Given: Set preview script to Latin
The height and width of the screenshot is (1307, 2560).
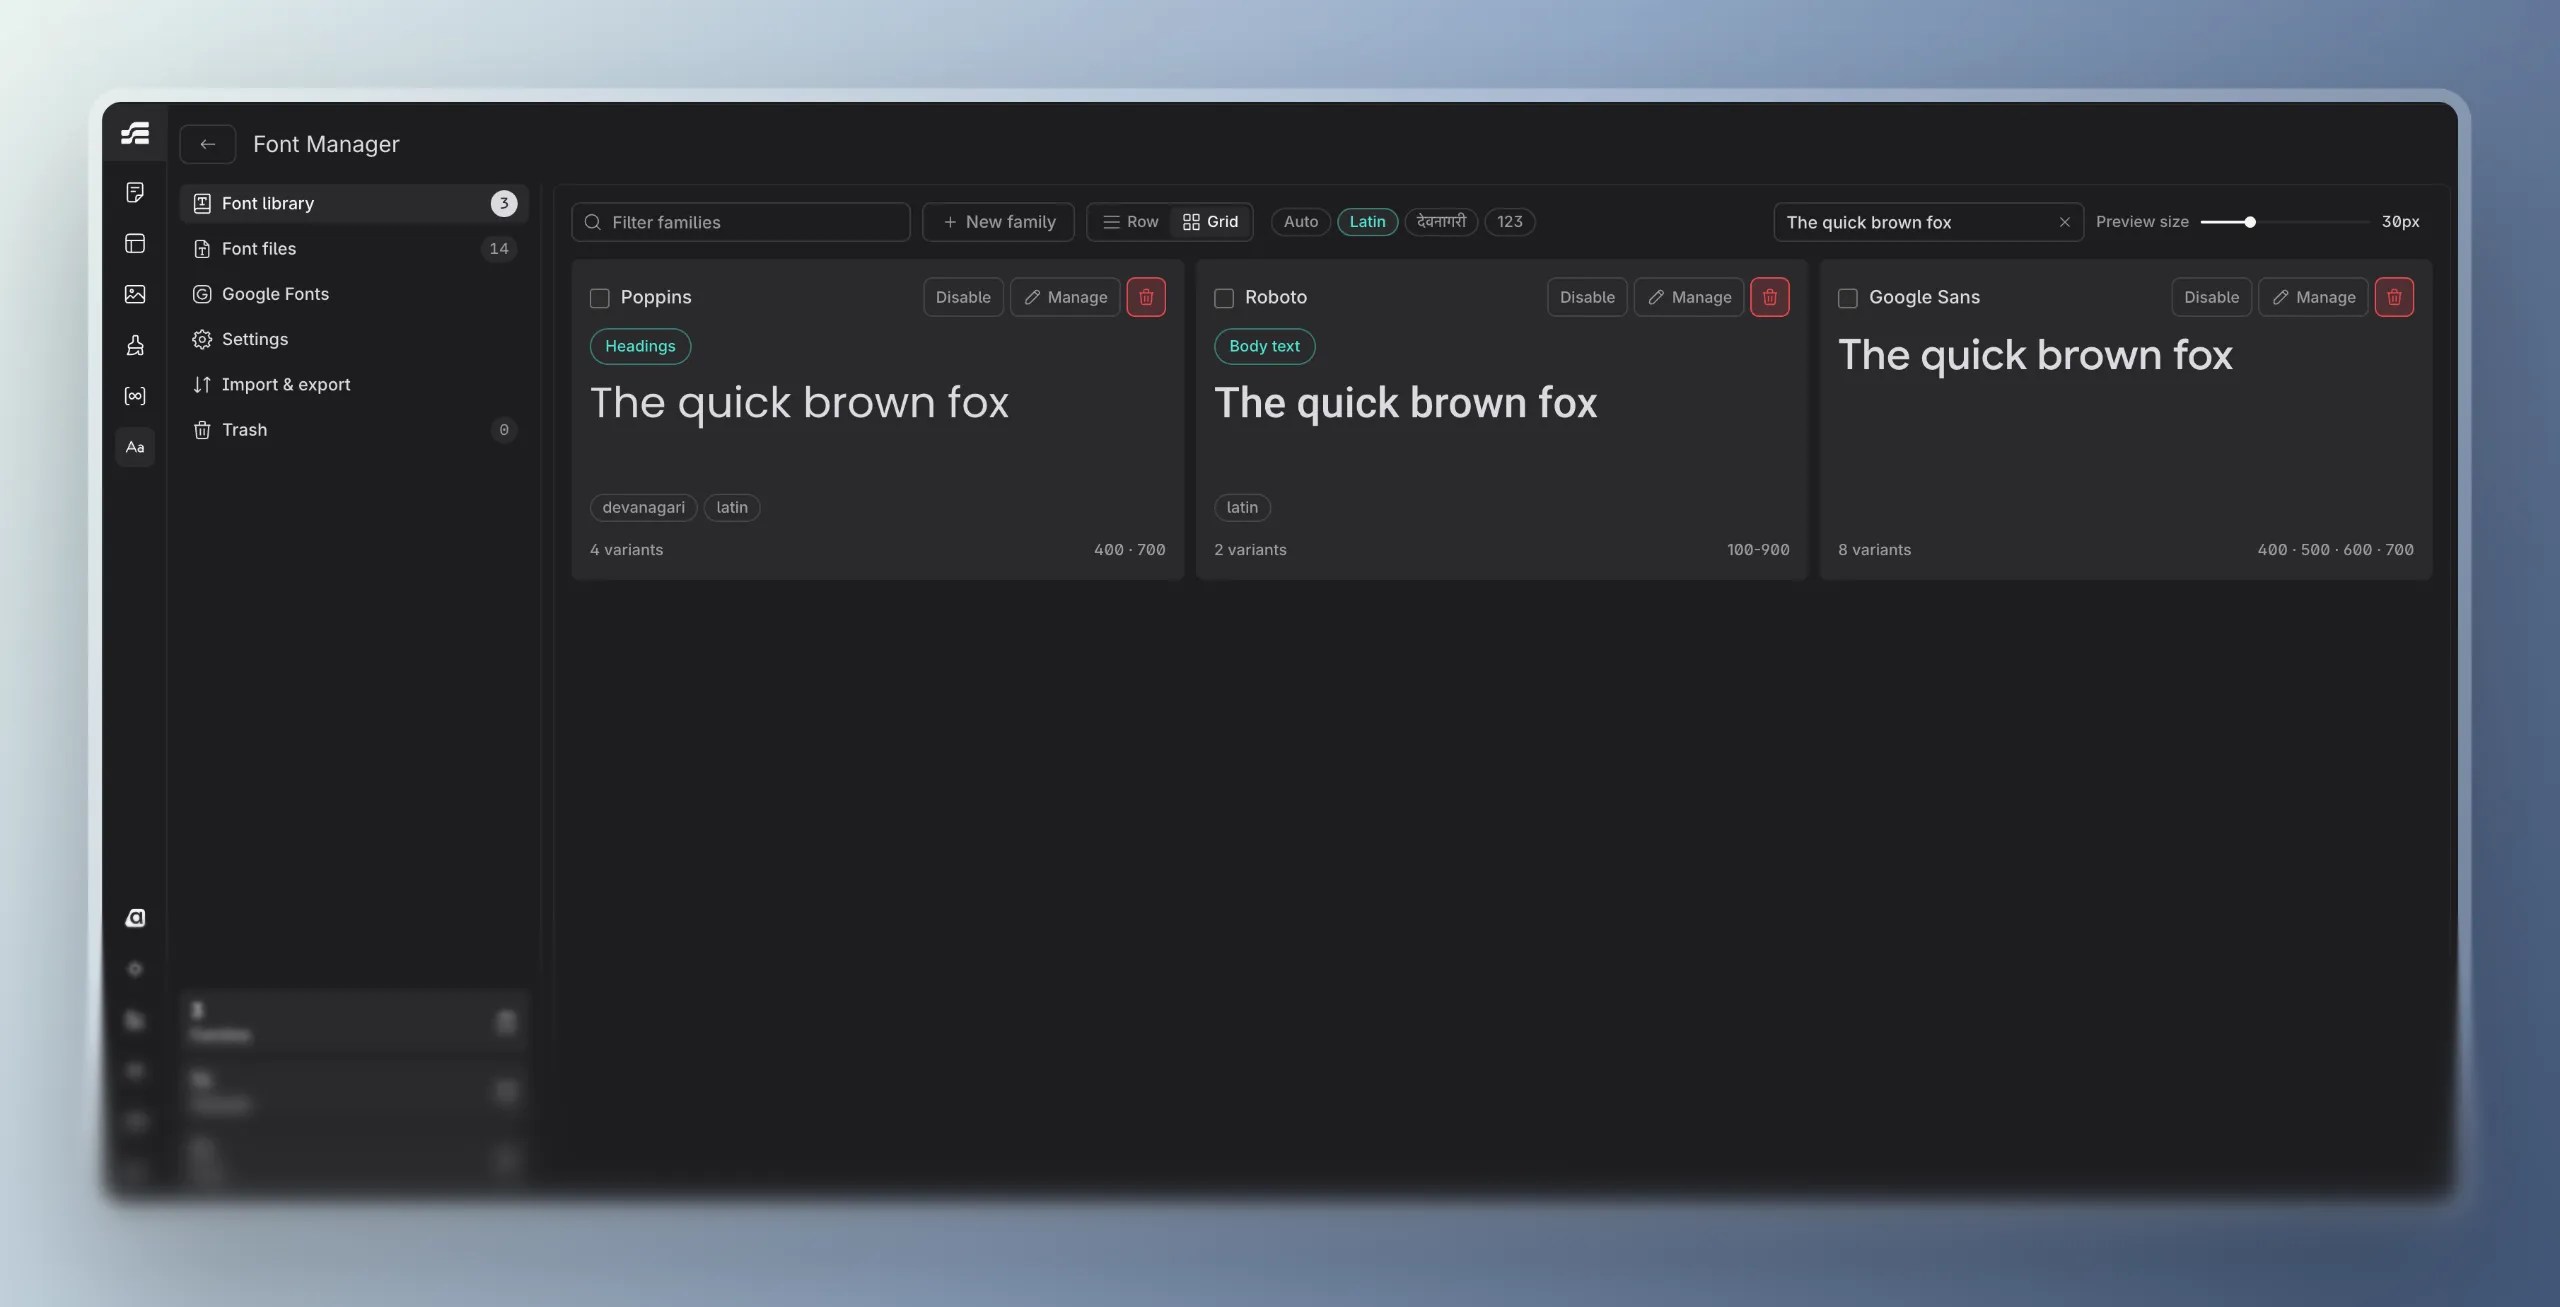Looking at the screenshot, I should point(1367,222).
